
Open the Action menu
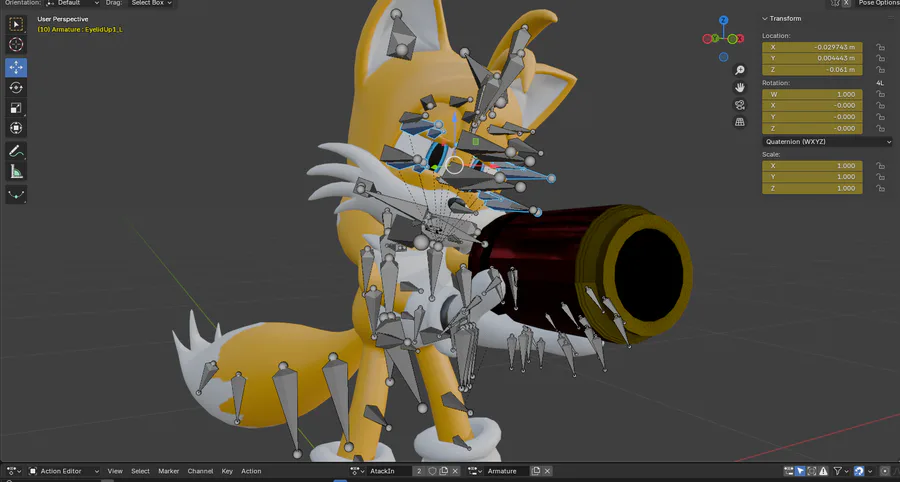tap(251, 471)
